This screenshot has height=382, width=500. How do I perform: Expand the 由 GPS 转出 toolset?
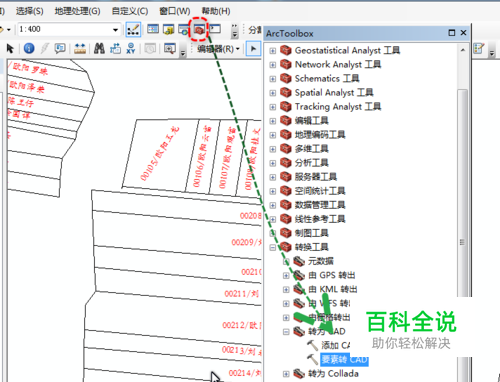[286, 276]
